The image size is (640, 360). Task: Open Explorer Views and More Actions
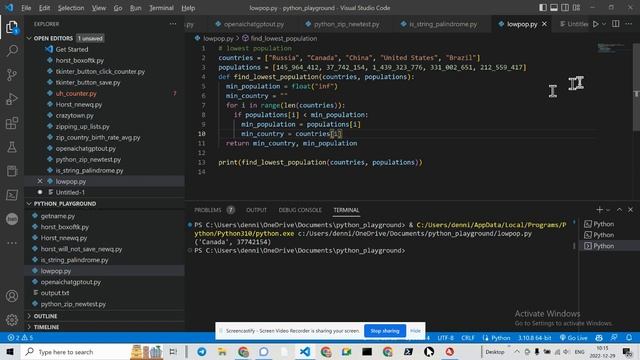[x=173, y=24]
